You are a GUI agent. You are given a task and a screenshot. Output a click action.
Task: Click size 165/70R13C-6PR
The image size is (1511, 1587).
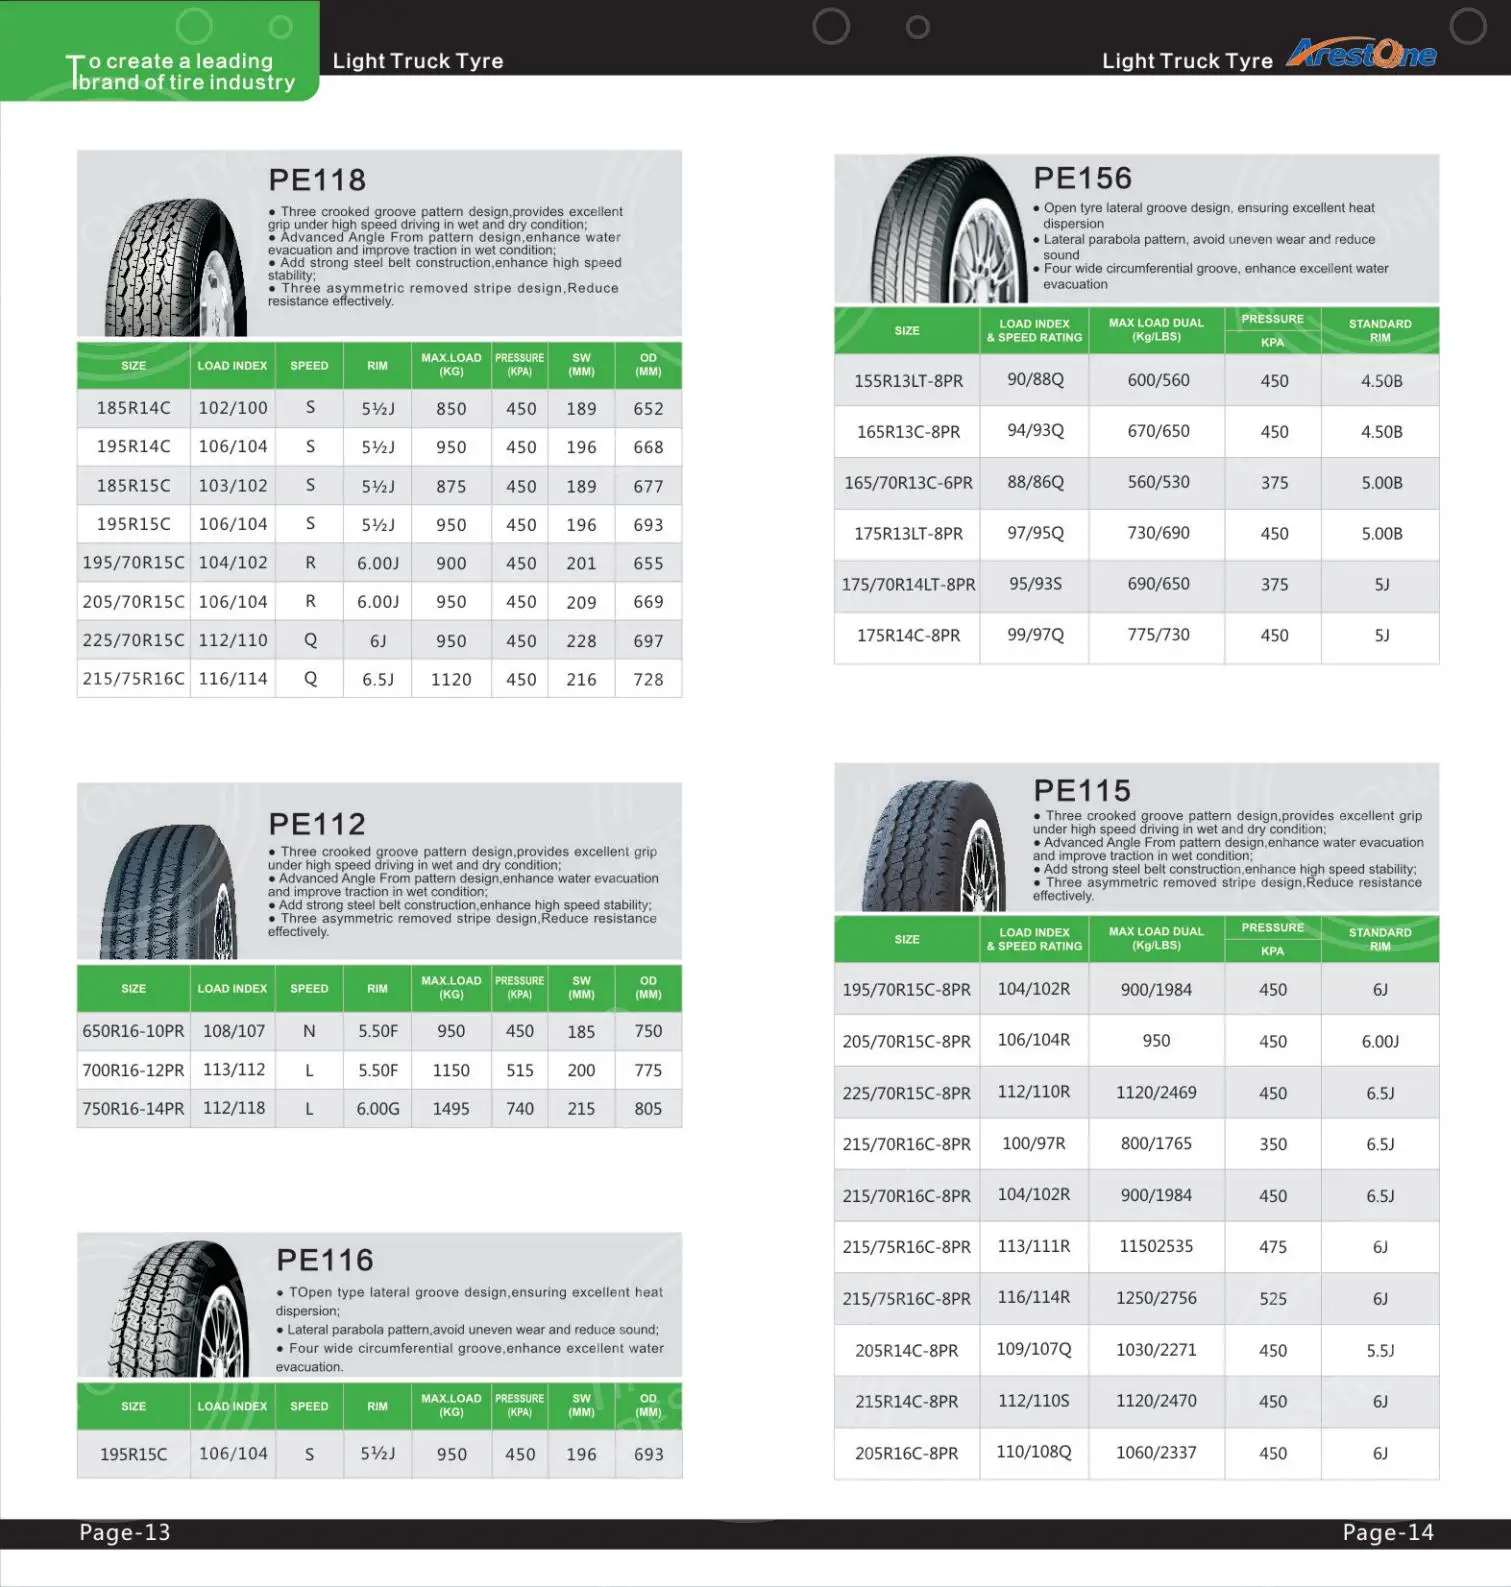908,482
